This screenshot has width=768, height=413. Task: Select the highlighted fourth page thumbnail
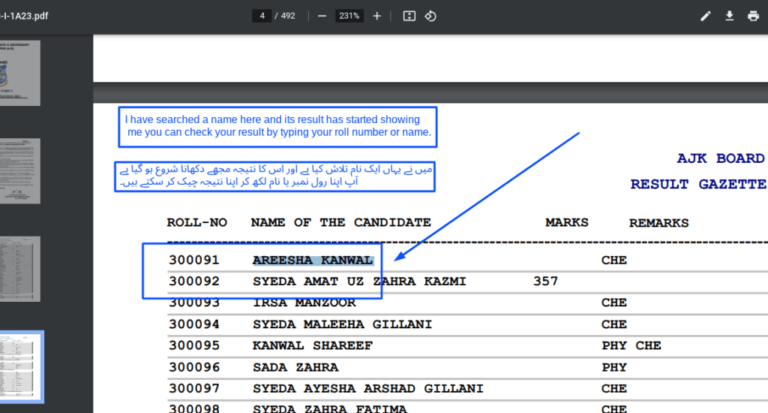coord(21,367)
